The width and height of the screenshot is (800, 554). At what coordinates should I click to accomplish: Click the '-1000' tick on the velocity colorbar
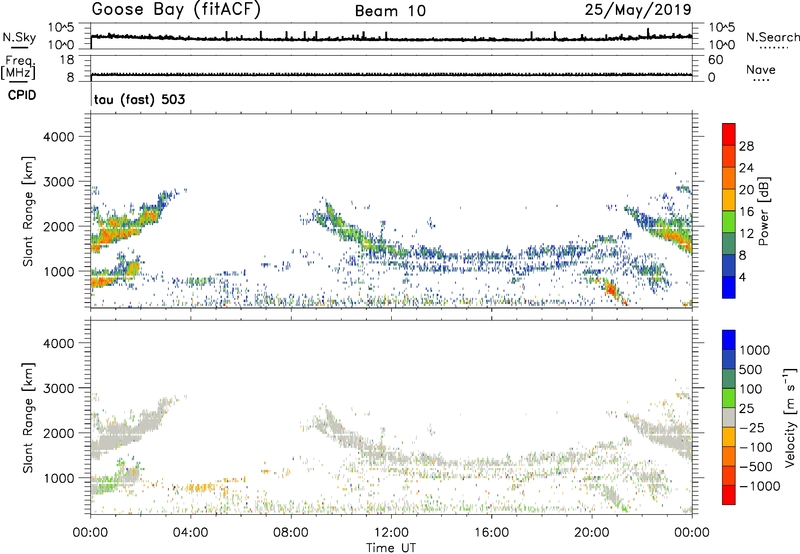coord(759,486)
